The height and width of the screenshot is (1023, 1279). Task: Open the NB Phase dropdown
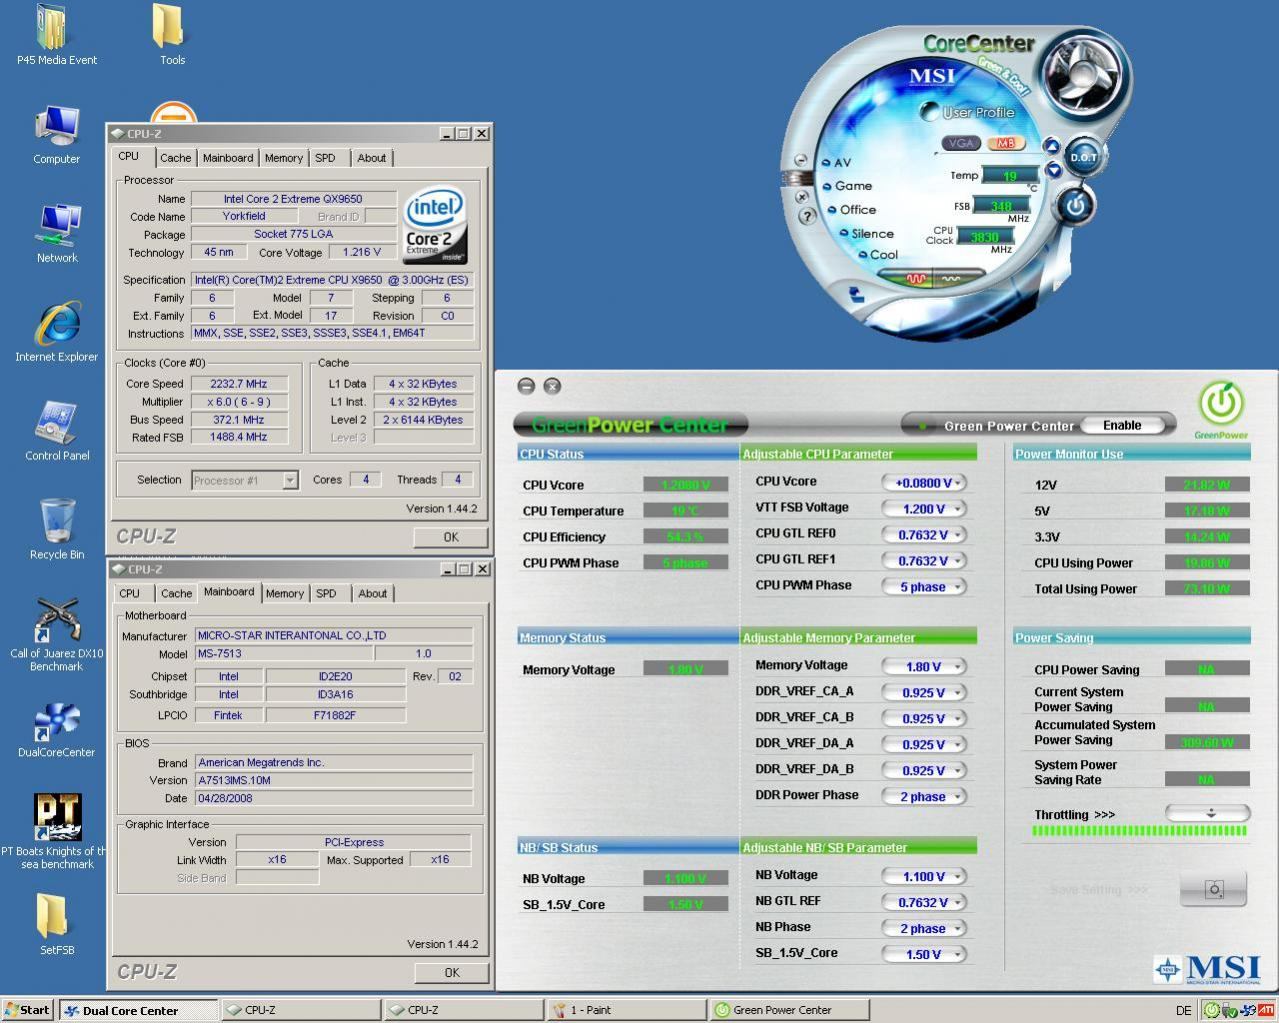click(924, 929)
